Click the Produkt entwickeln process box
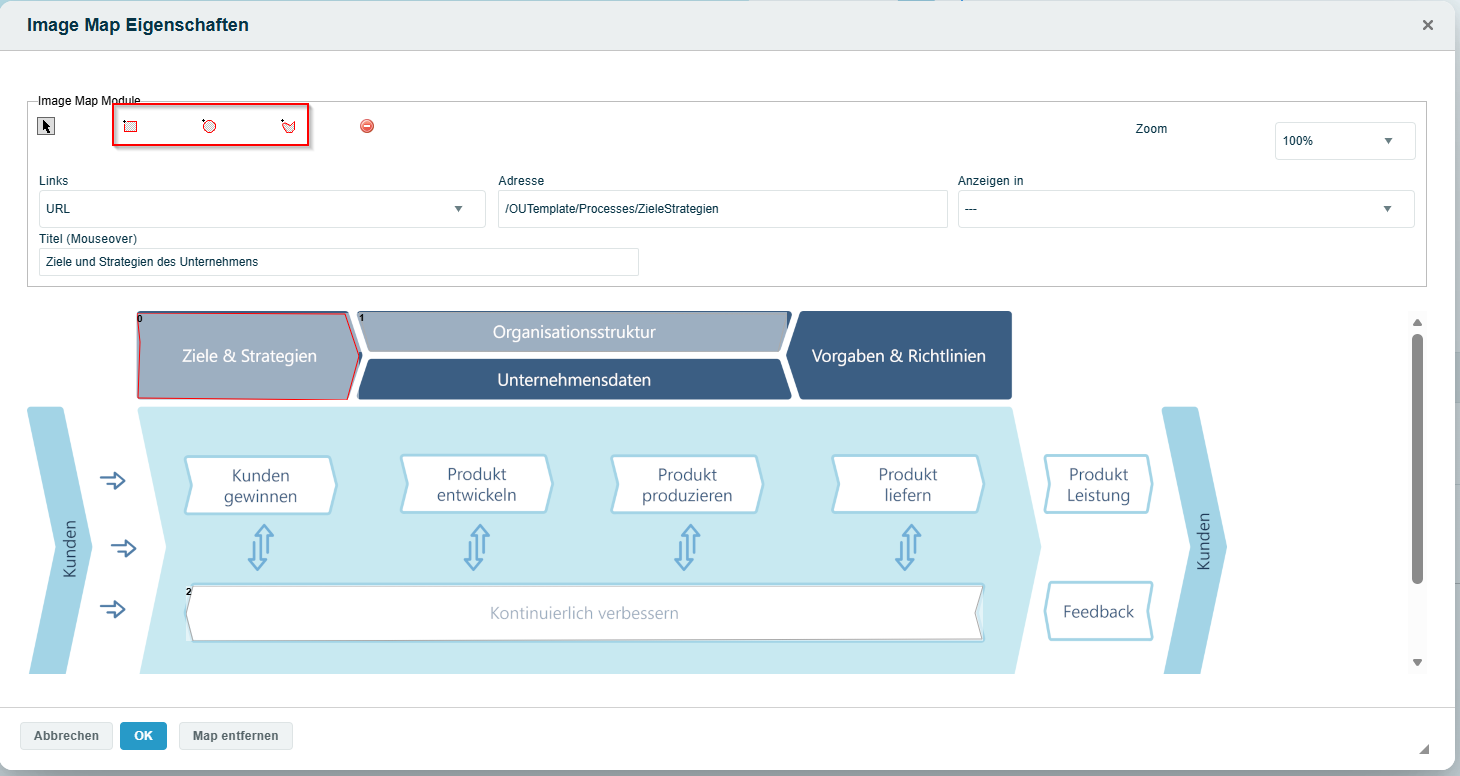1460x776 pixels. 476,484
